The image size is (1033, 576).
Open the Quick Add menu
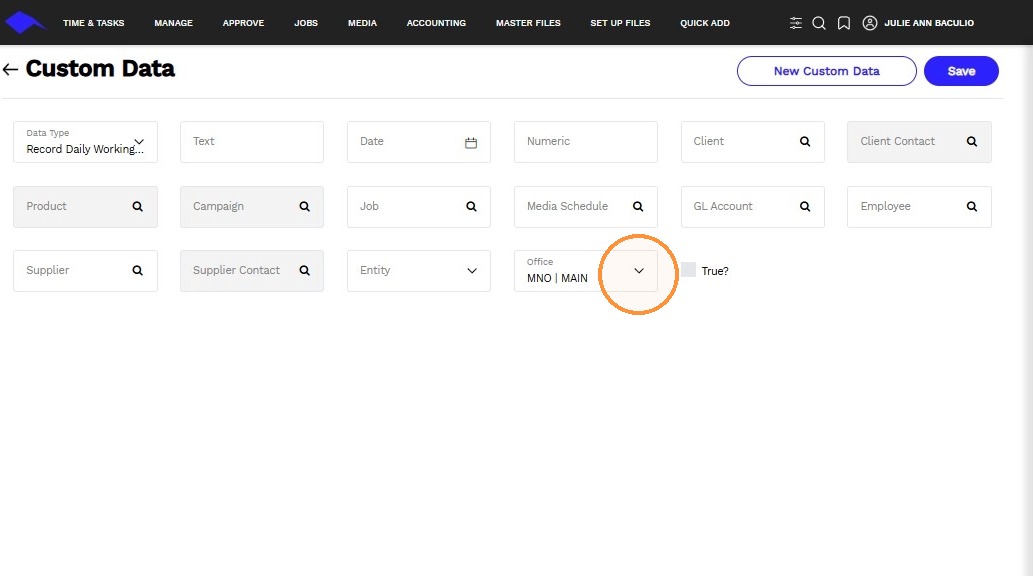[705, 23]
